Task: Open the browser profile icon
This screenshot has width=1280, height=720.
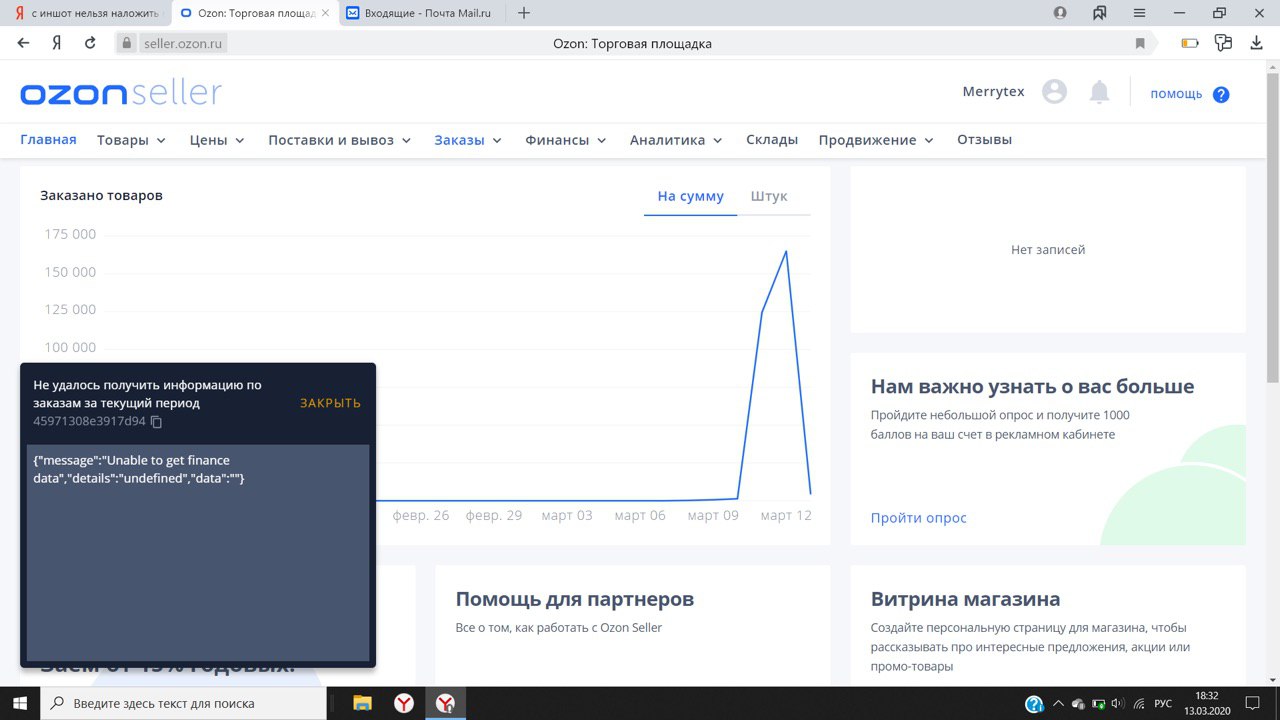Action: [x=1060, y=13]
